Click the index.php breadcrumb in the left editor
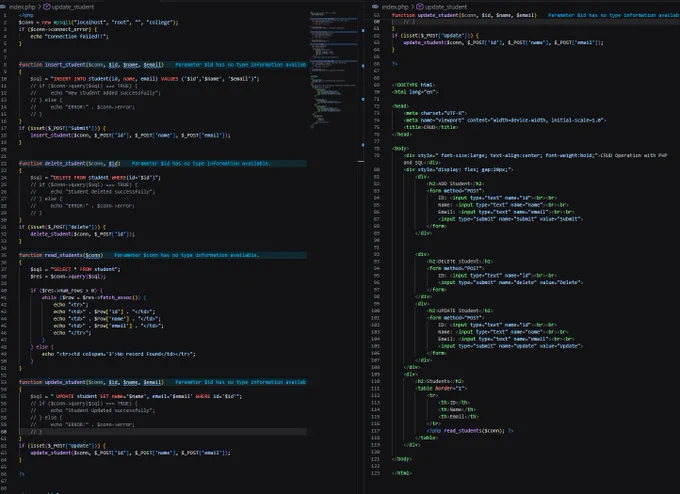Viewport: 680px width, 494px height. point(22,7)
